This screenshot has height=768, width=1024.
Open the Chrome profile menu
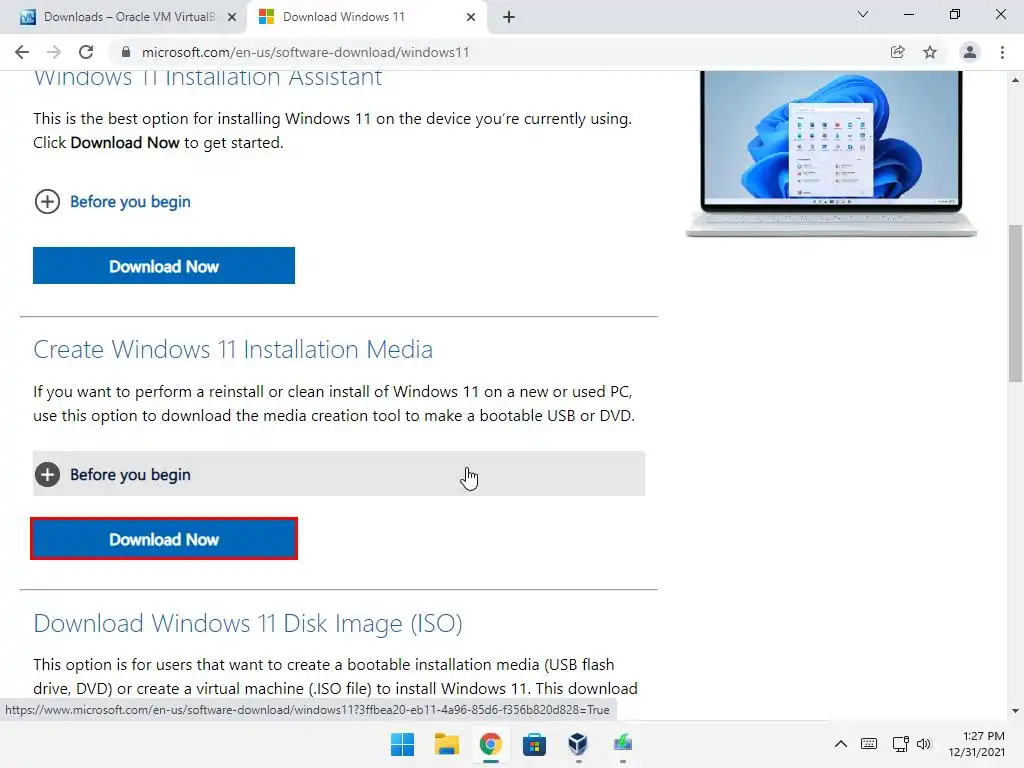click(970, 52)
